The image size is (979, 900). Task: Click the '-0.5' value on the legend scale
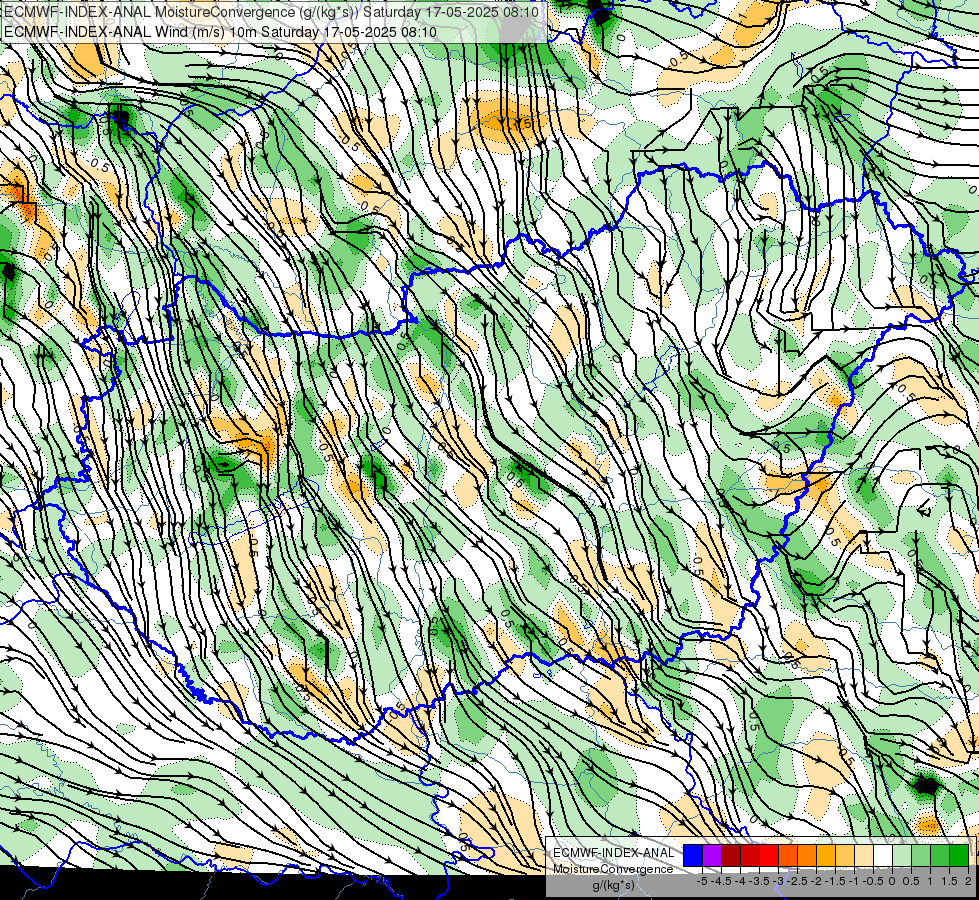pos(873,881)
